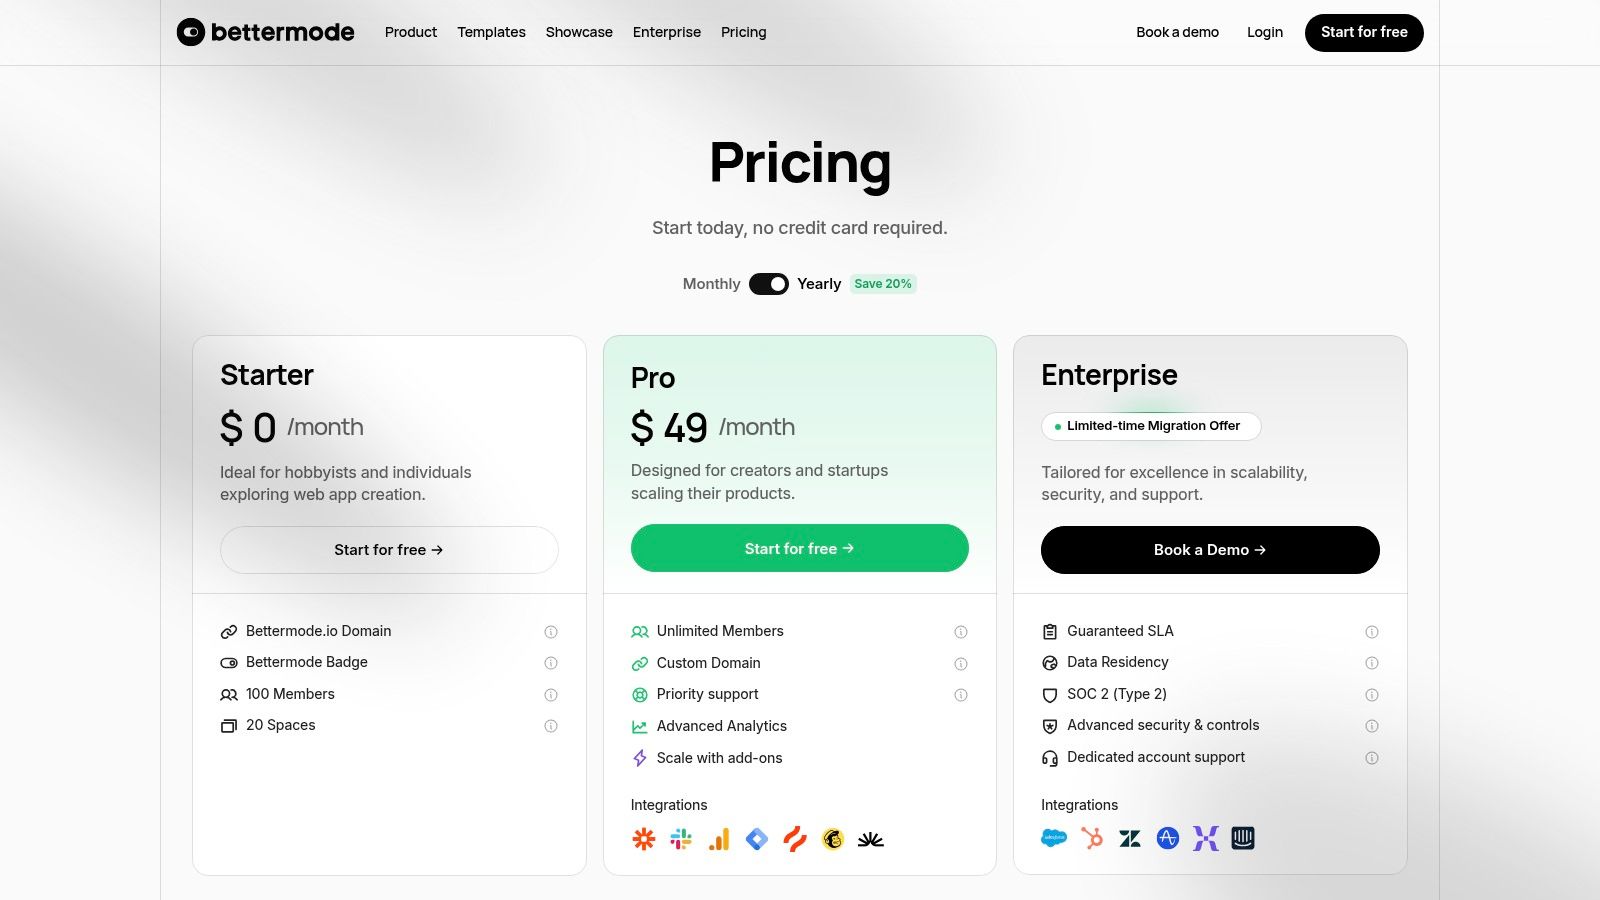Click the Limited-time Migration Offer badge
Image resolution: width=1600 pixels, height=900 pixels.
click(1151, 426)
